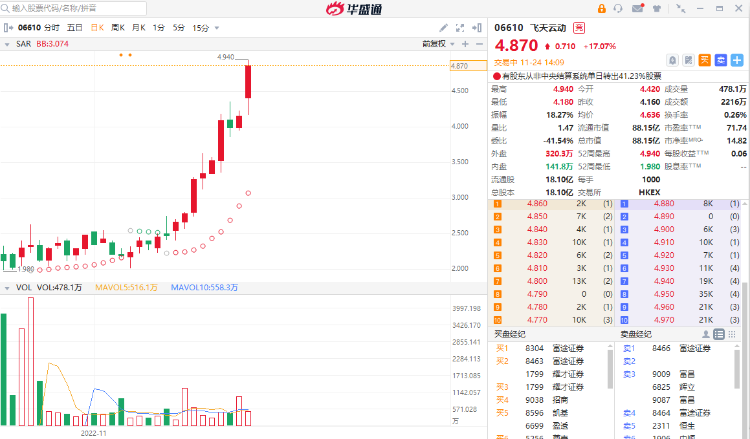
Task: Zoom in the chart with plus
Action: pos(465,44)
